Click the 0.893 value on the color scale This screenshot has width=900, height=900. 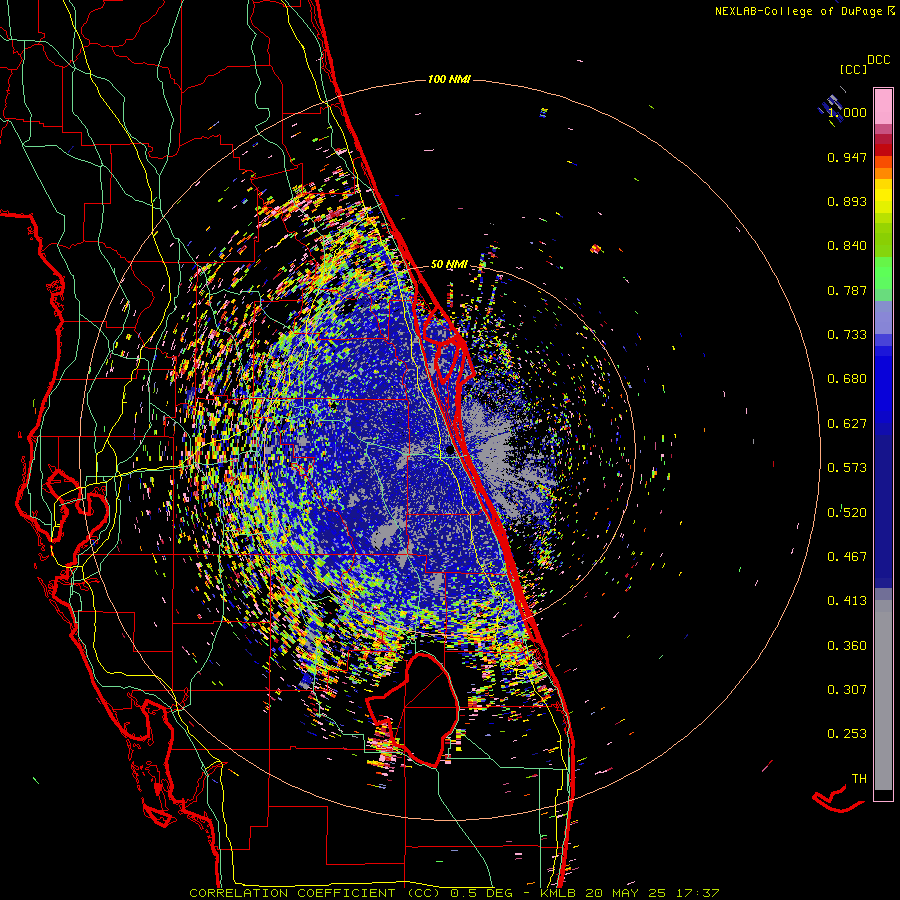coord(847,201)
